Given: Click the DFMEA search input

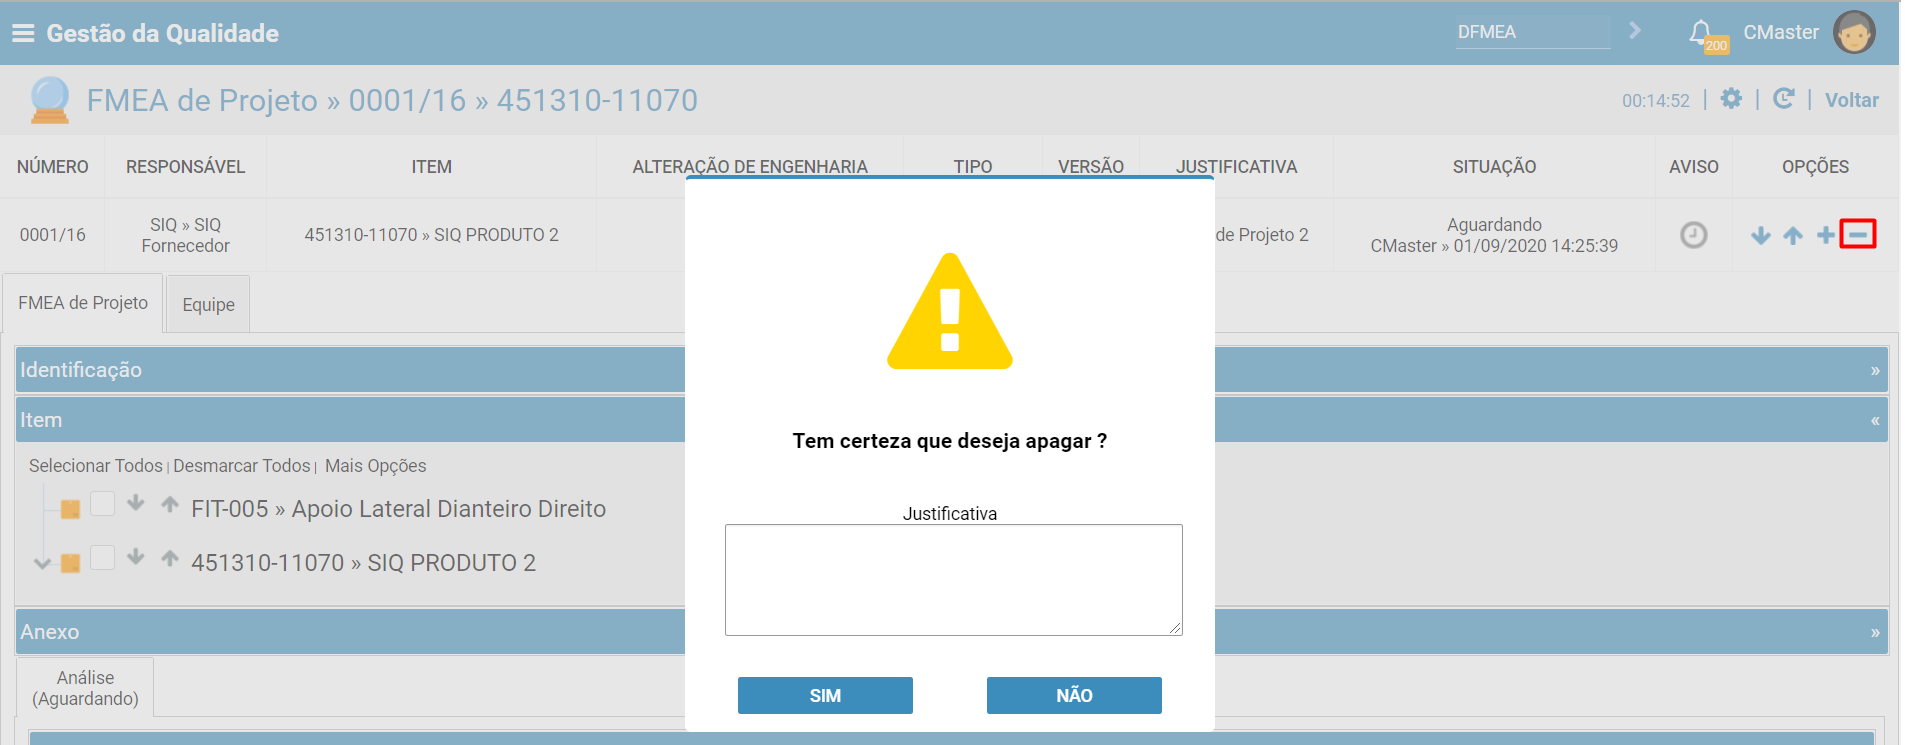Looking at the screenshot, I should [1532, 32].
